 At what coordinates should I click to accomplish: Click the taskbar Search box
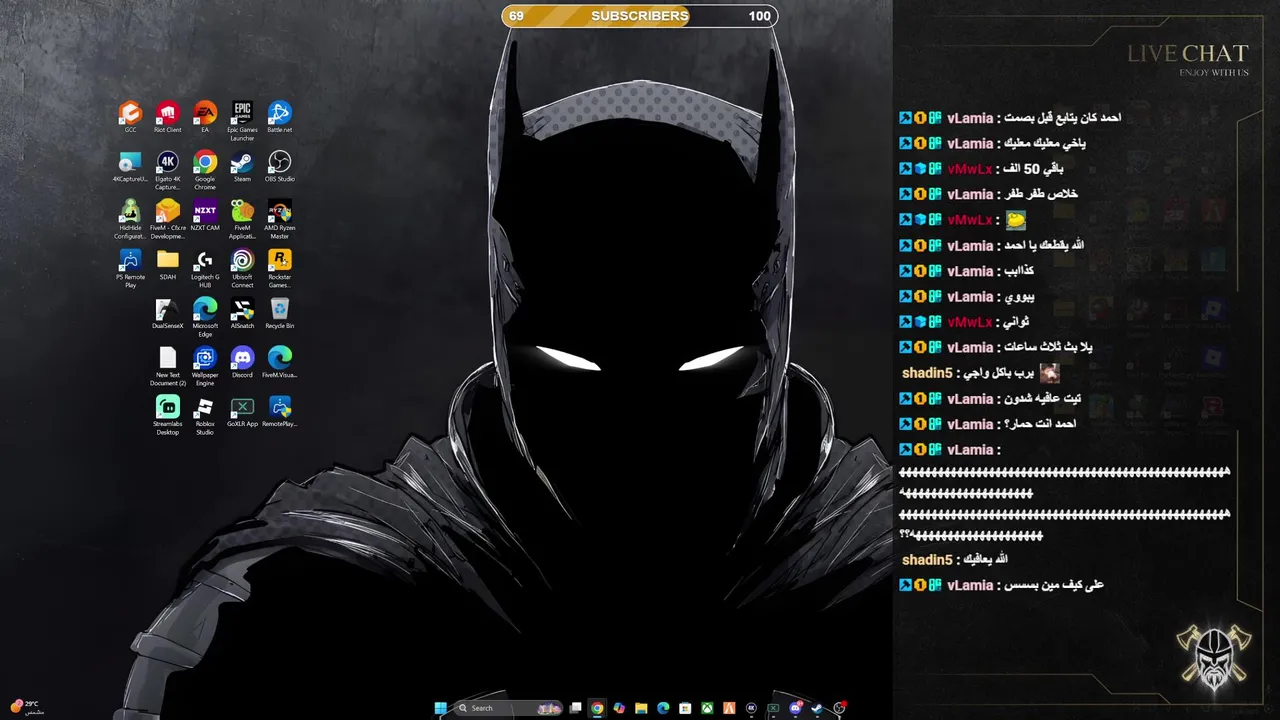(508, 708)
